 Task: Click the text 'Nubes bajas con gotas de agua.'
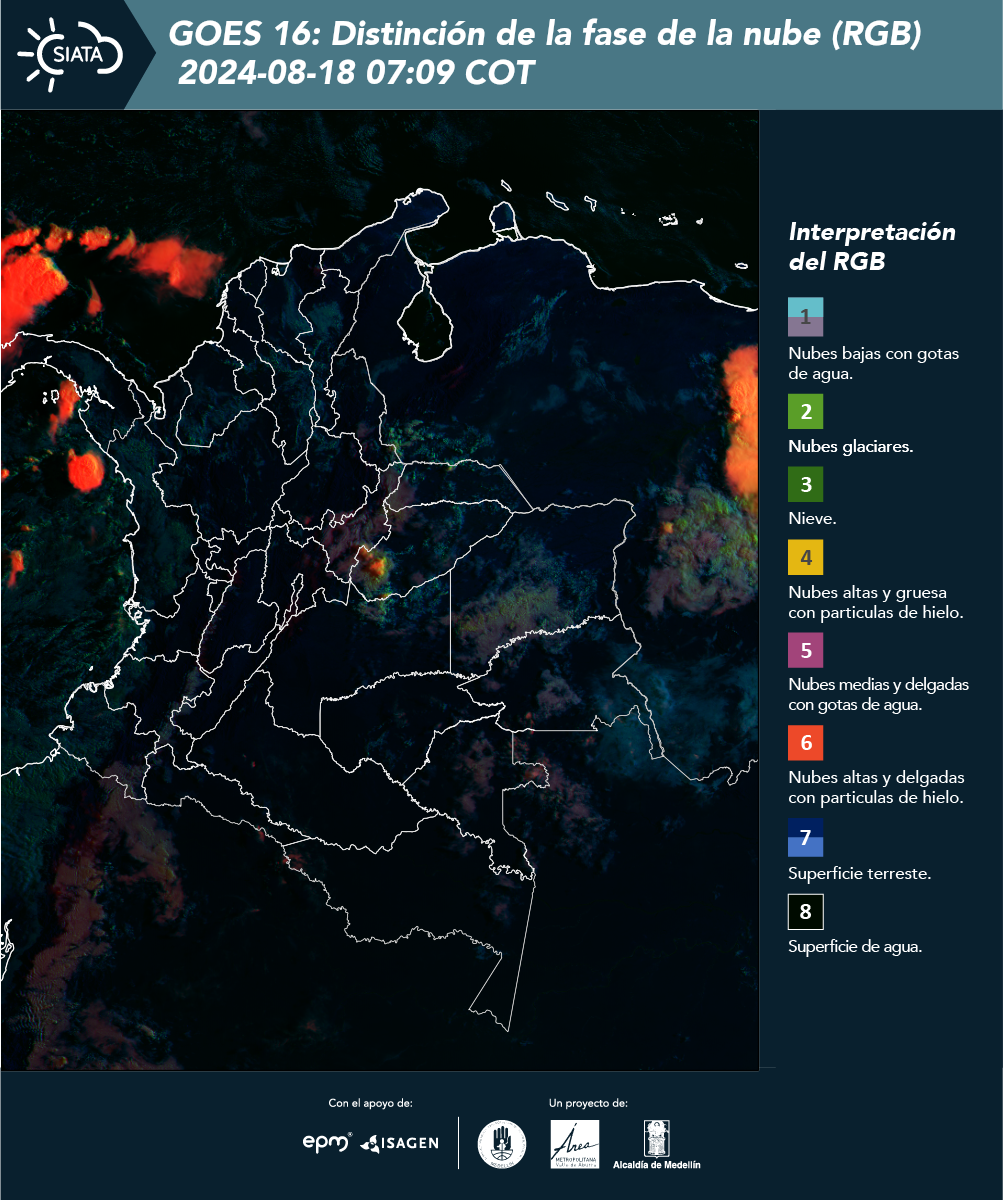tap(874, 364)
